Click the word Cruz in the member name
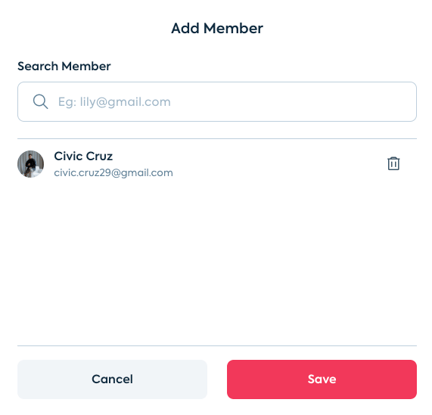432x415 pixels. point(97,156)
